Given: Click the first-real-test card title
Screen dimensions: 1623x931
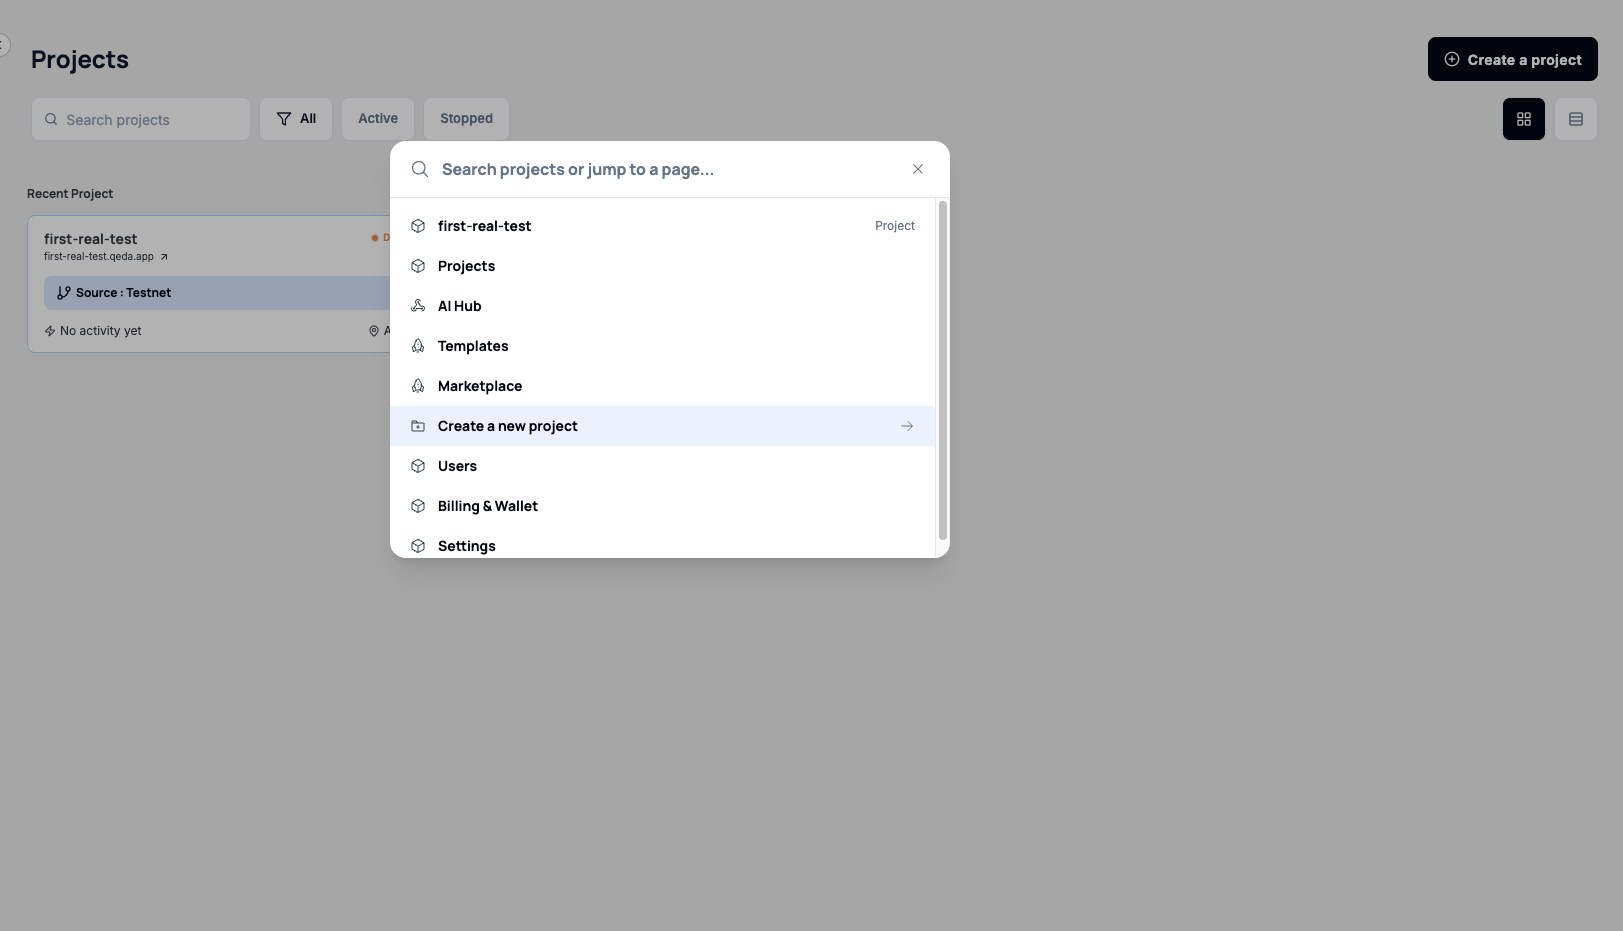Looking at the screenshot, I should point(91,239).
